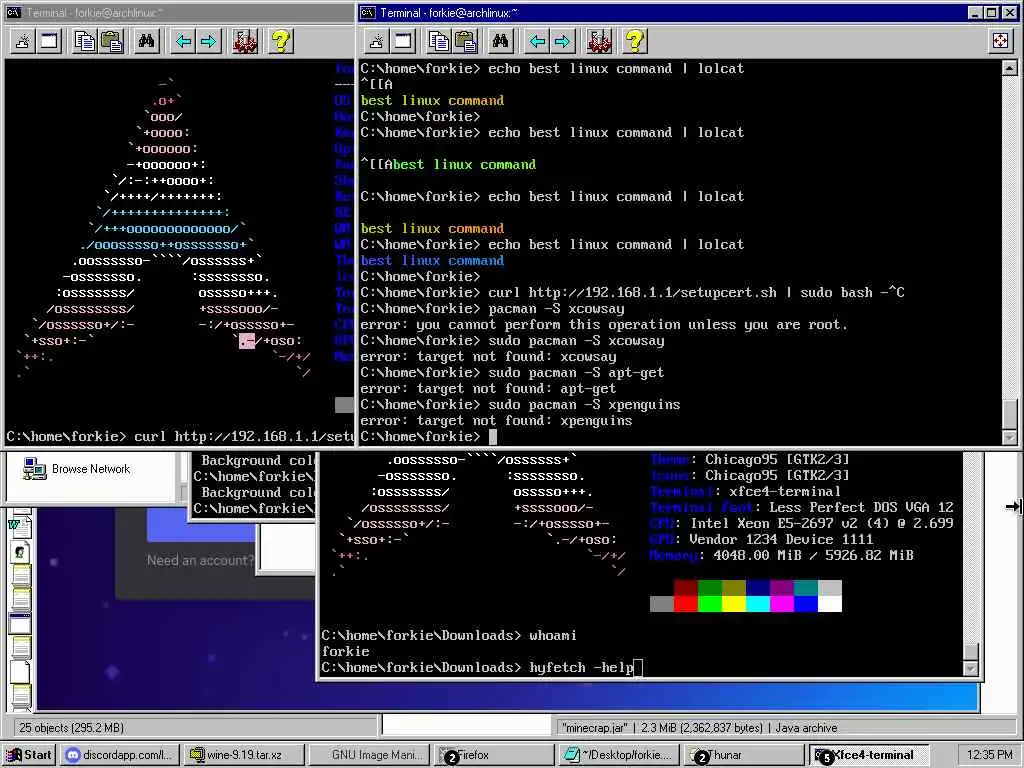This screenshot has width=1024, height=768.
Task: Click the previous tab arrow in the left terminal
Action: point(183,42)
